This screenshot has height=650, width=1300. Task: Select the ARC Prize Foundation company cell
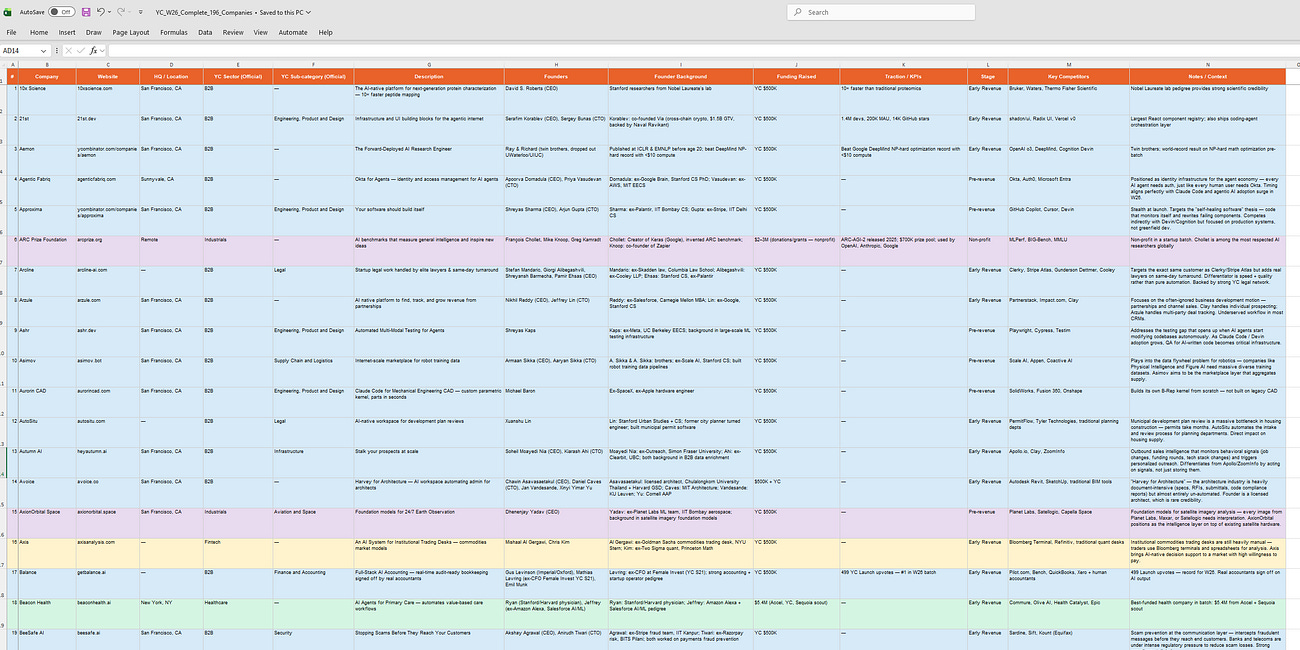click(47, 251)
